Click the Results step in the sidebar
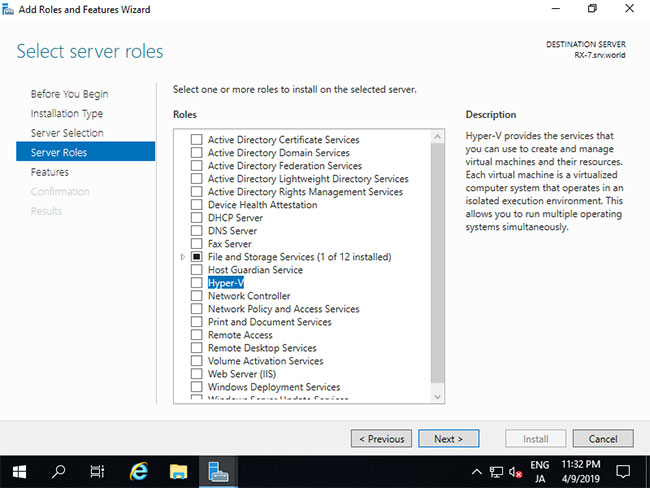The height and width of the screenshot is (488, 650). coord(46,211)
